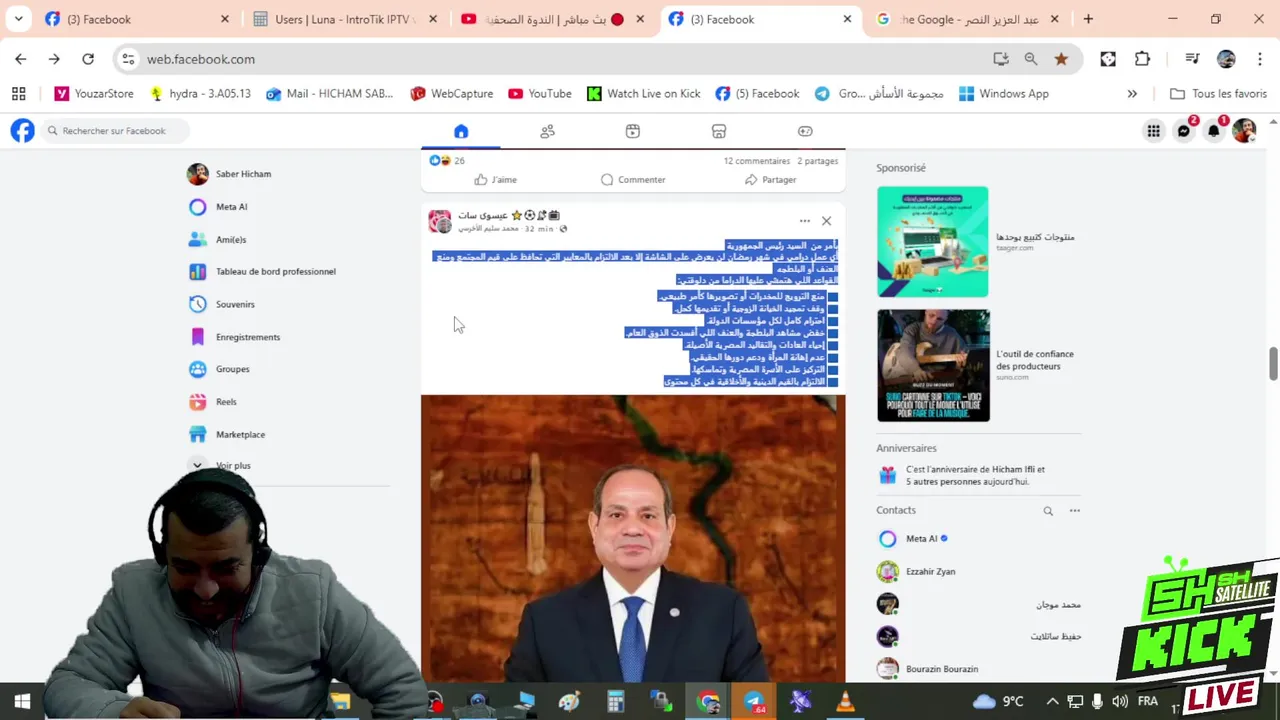Click J'aime on the previous post
This screenshot has height=720, width=1280.
pyautogui.click(x=496, y=180)
